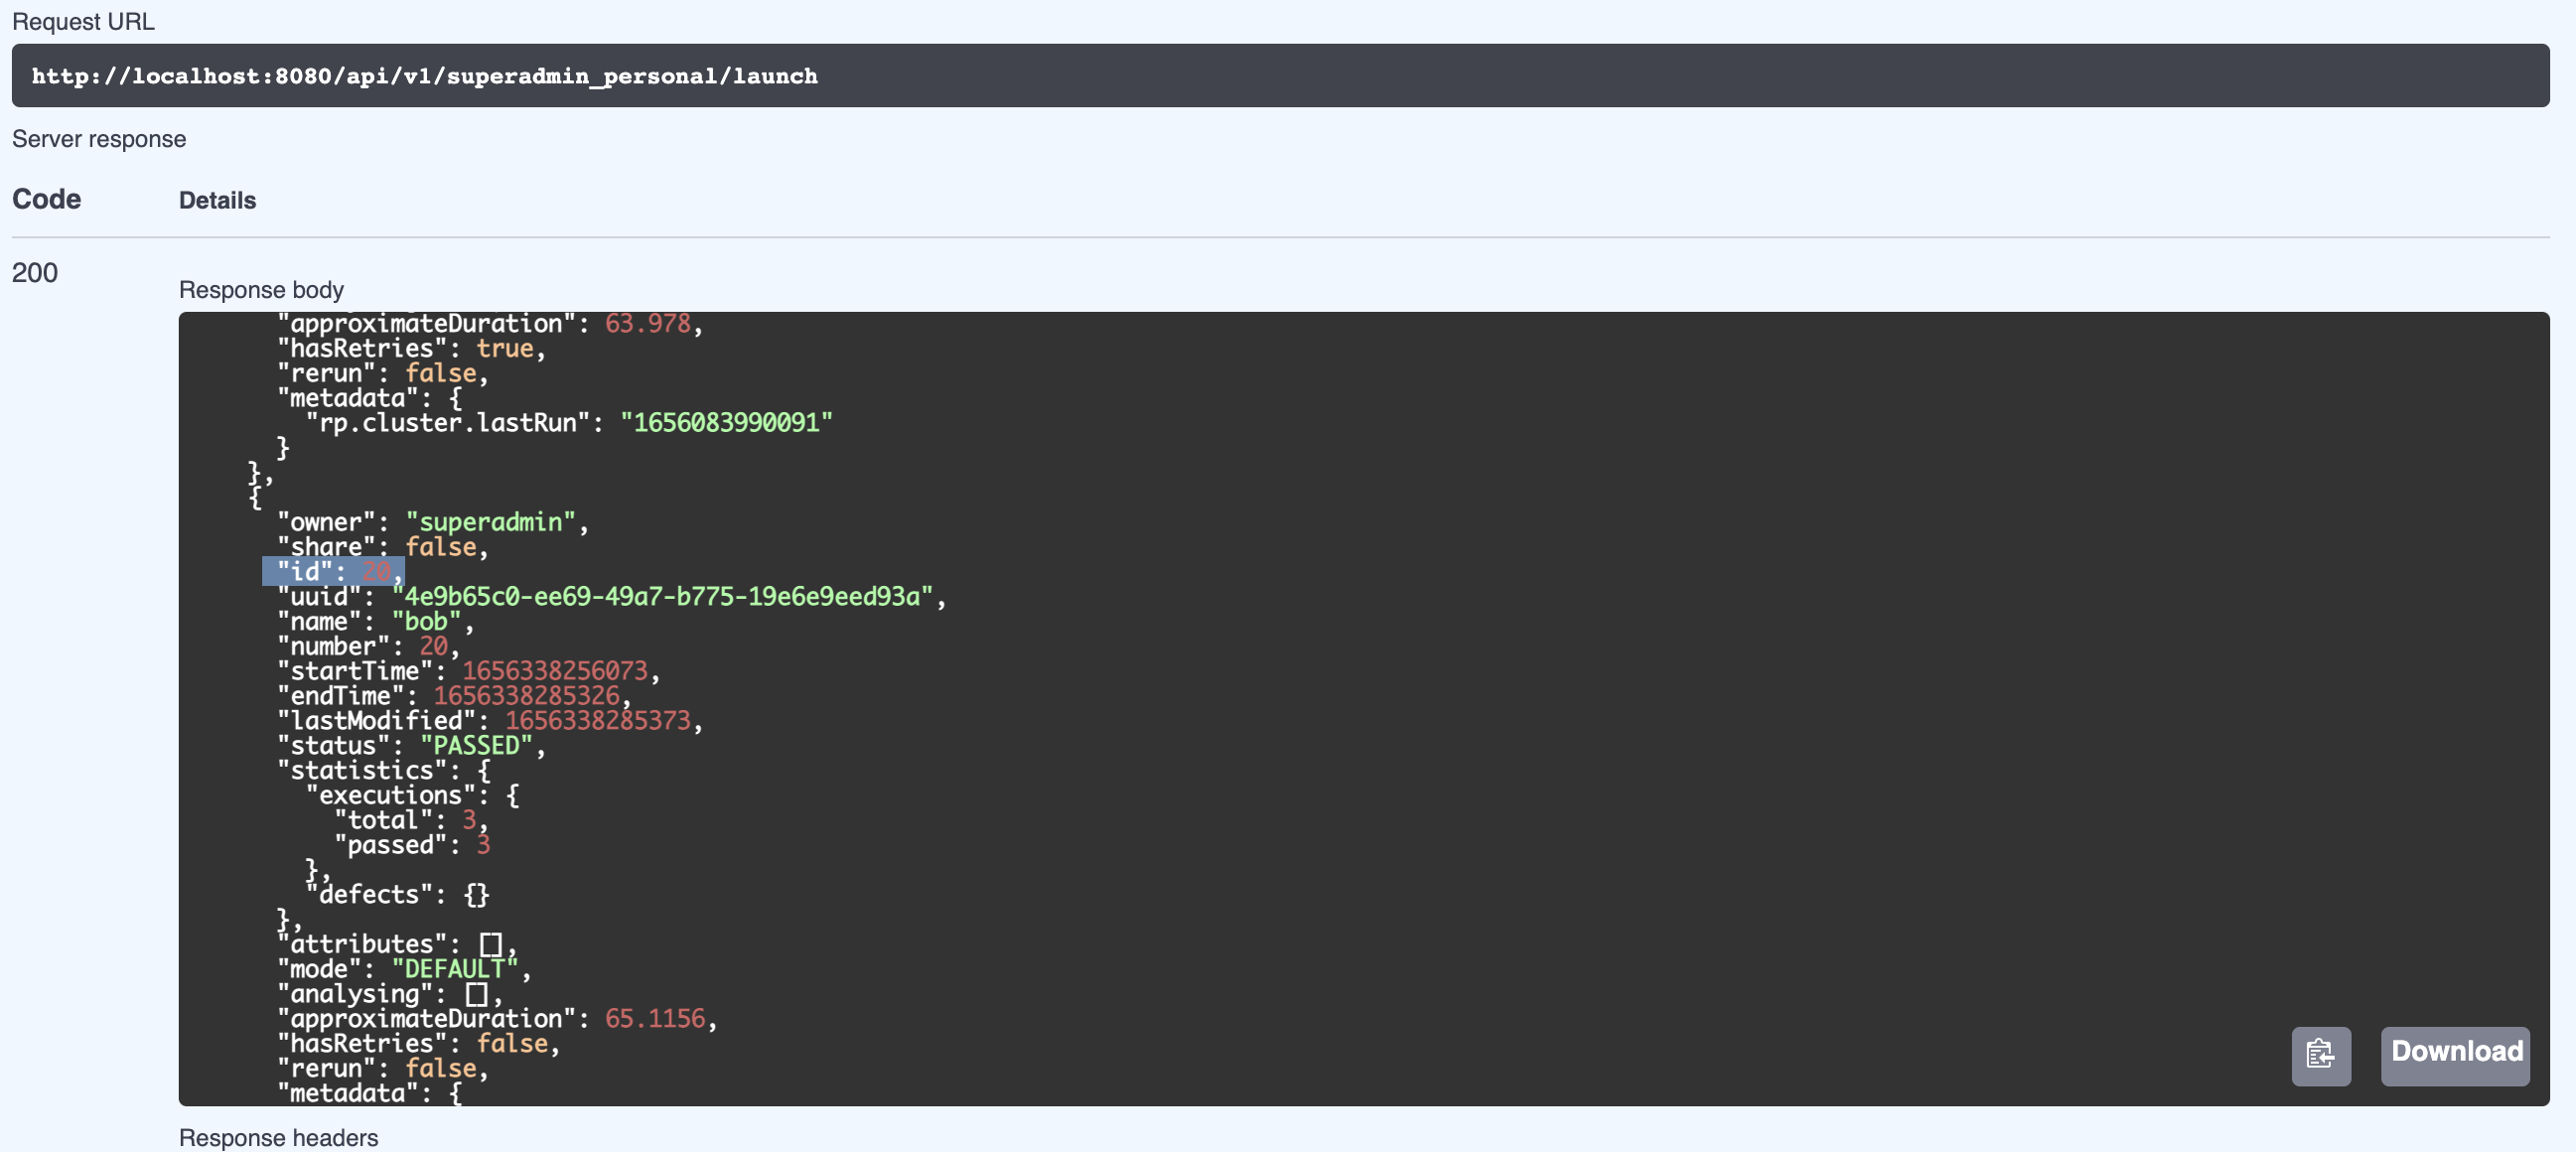Image resolution: width=2576 pixels, height=1152 pixels.
Task: Click the 200 response code
Action: pos(35,273)
